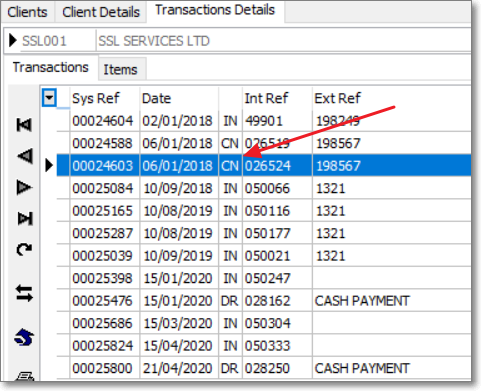Viewport: 481px width, 391px height.
Task: Click Ext Ref 198567 in the 00024588 row
Action: click(338, 143)
